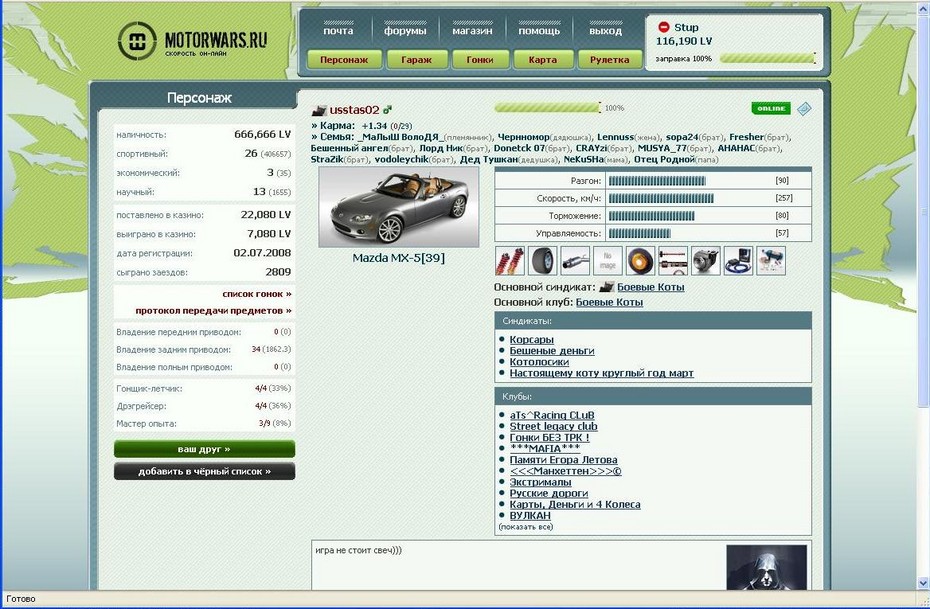Click the Motorwars.ru logo icon
930x609 pixels.
137,41
